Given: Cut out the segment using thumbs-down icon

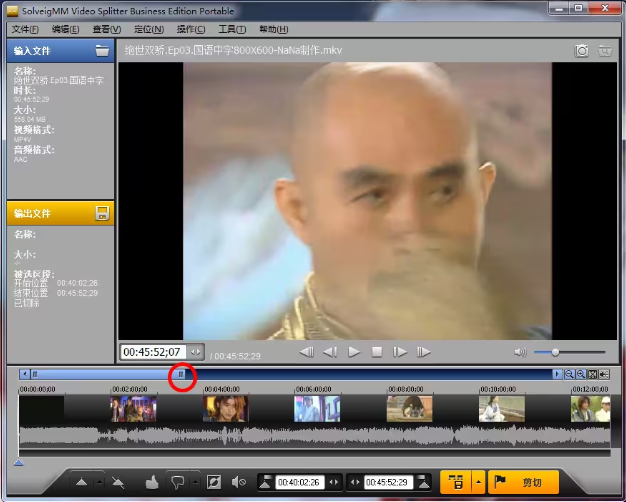Looking at the screenshot, I should 178,482.
